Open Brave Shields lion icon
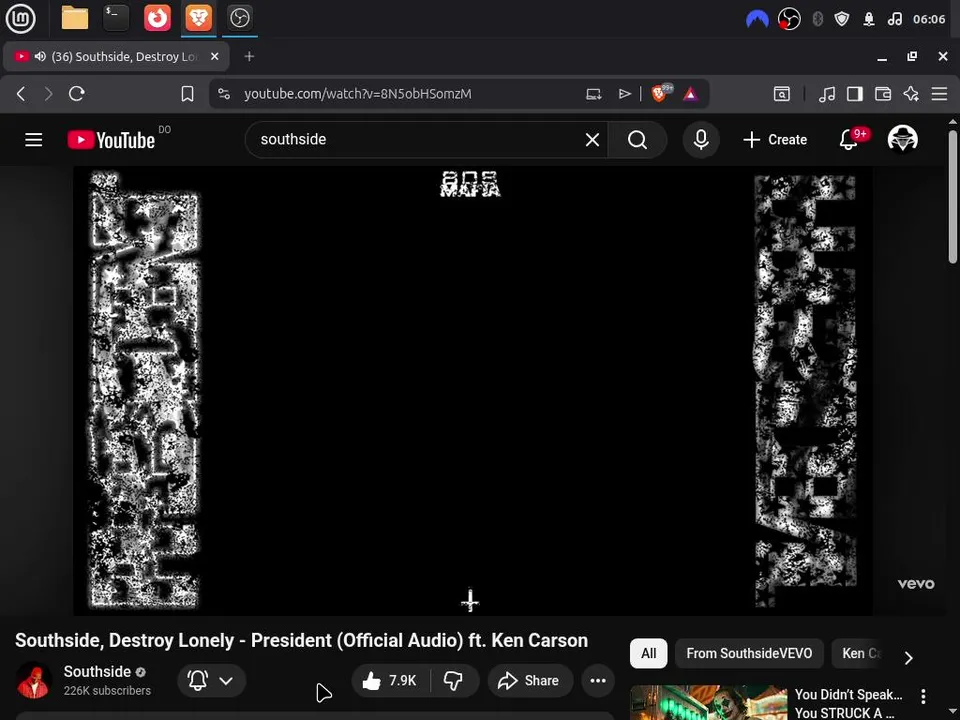 pos(661,93)
